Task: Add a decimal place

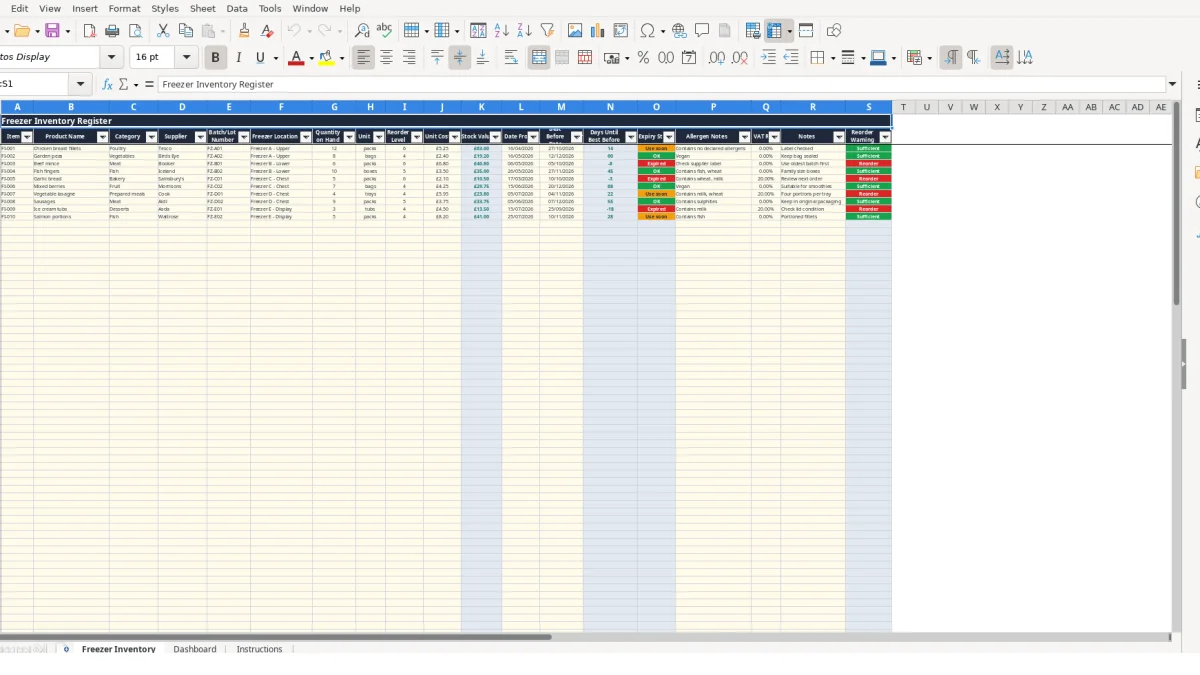Action: click(717, 58)
